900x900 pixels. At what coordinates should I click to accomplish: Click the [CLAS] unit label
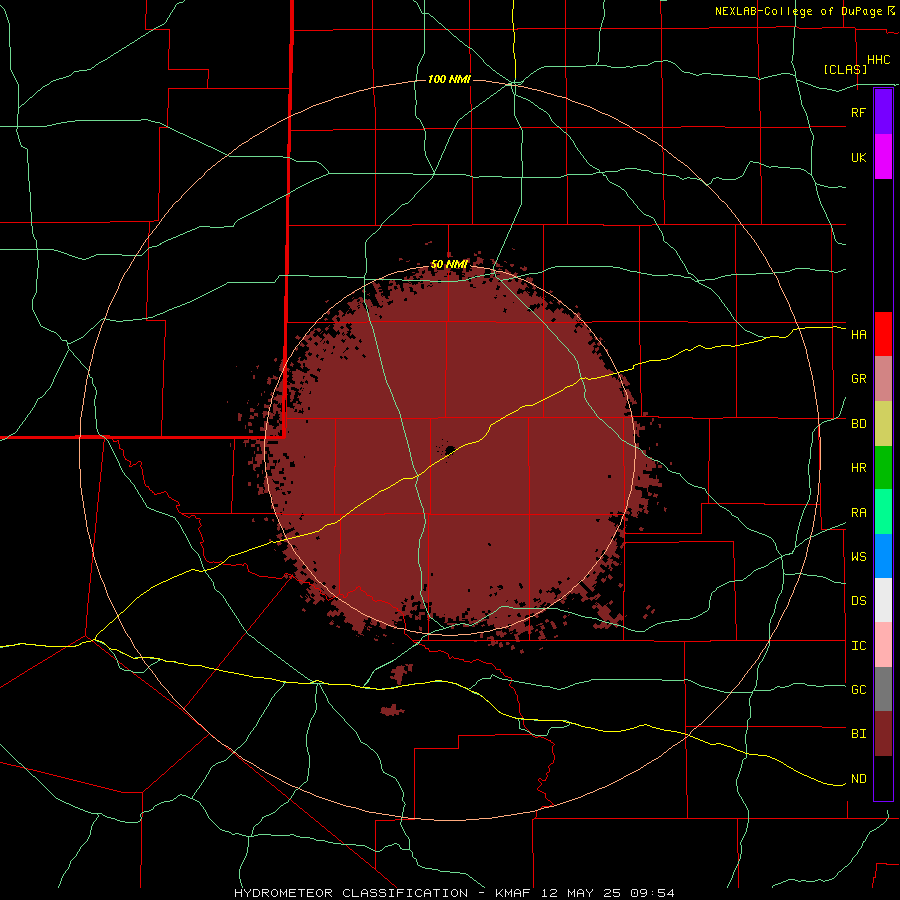tap(845, 69)
